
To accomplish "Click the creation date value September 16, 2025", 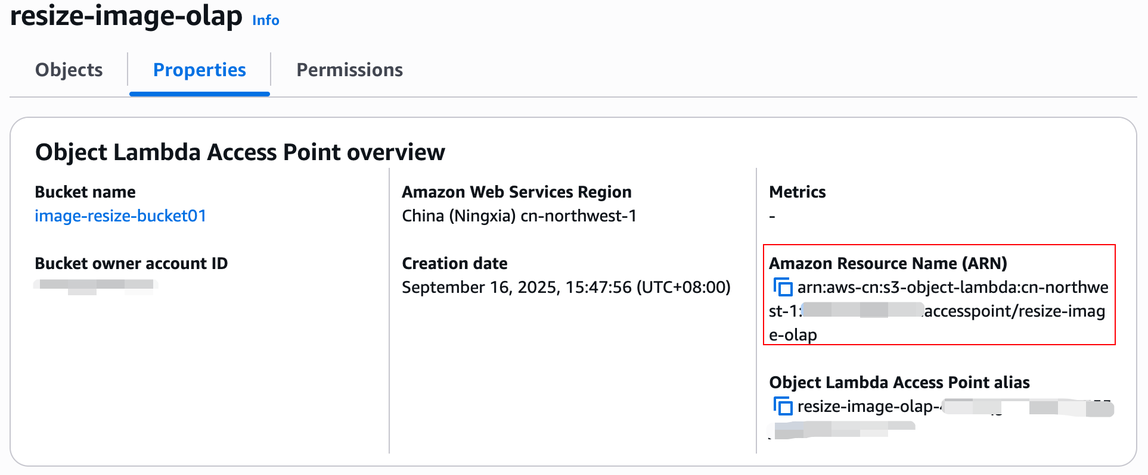I will [566, 288].
